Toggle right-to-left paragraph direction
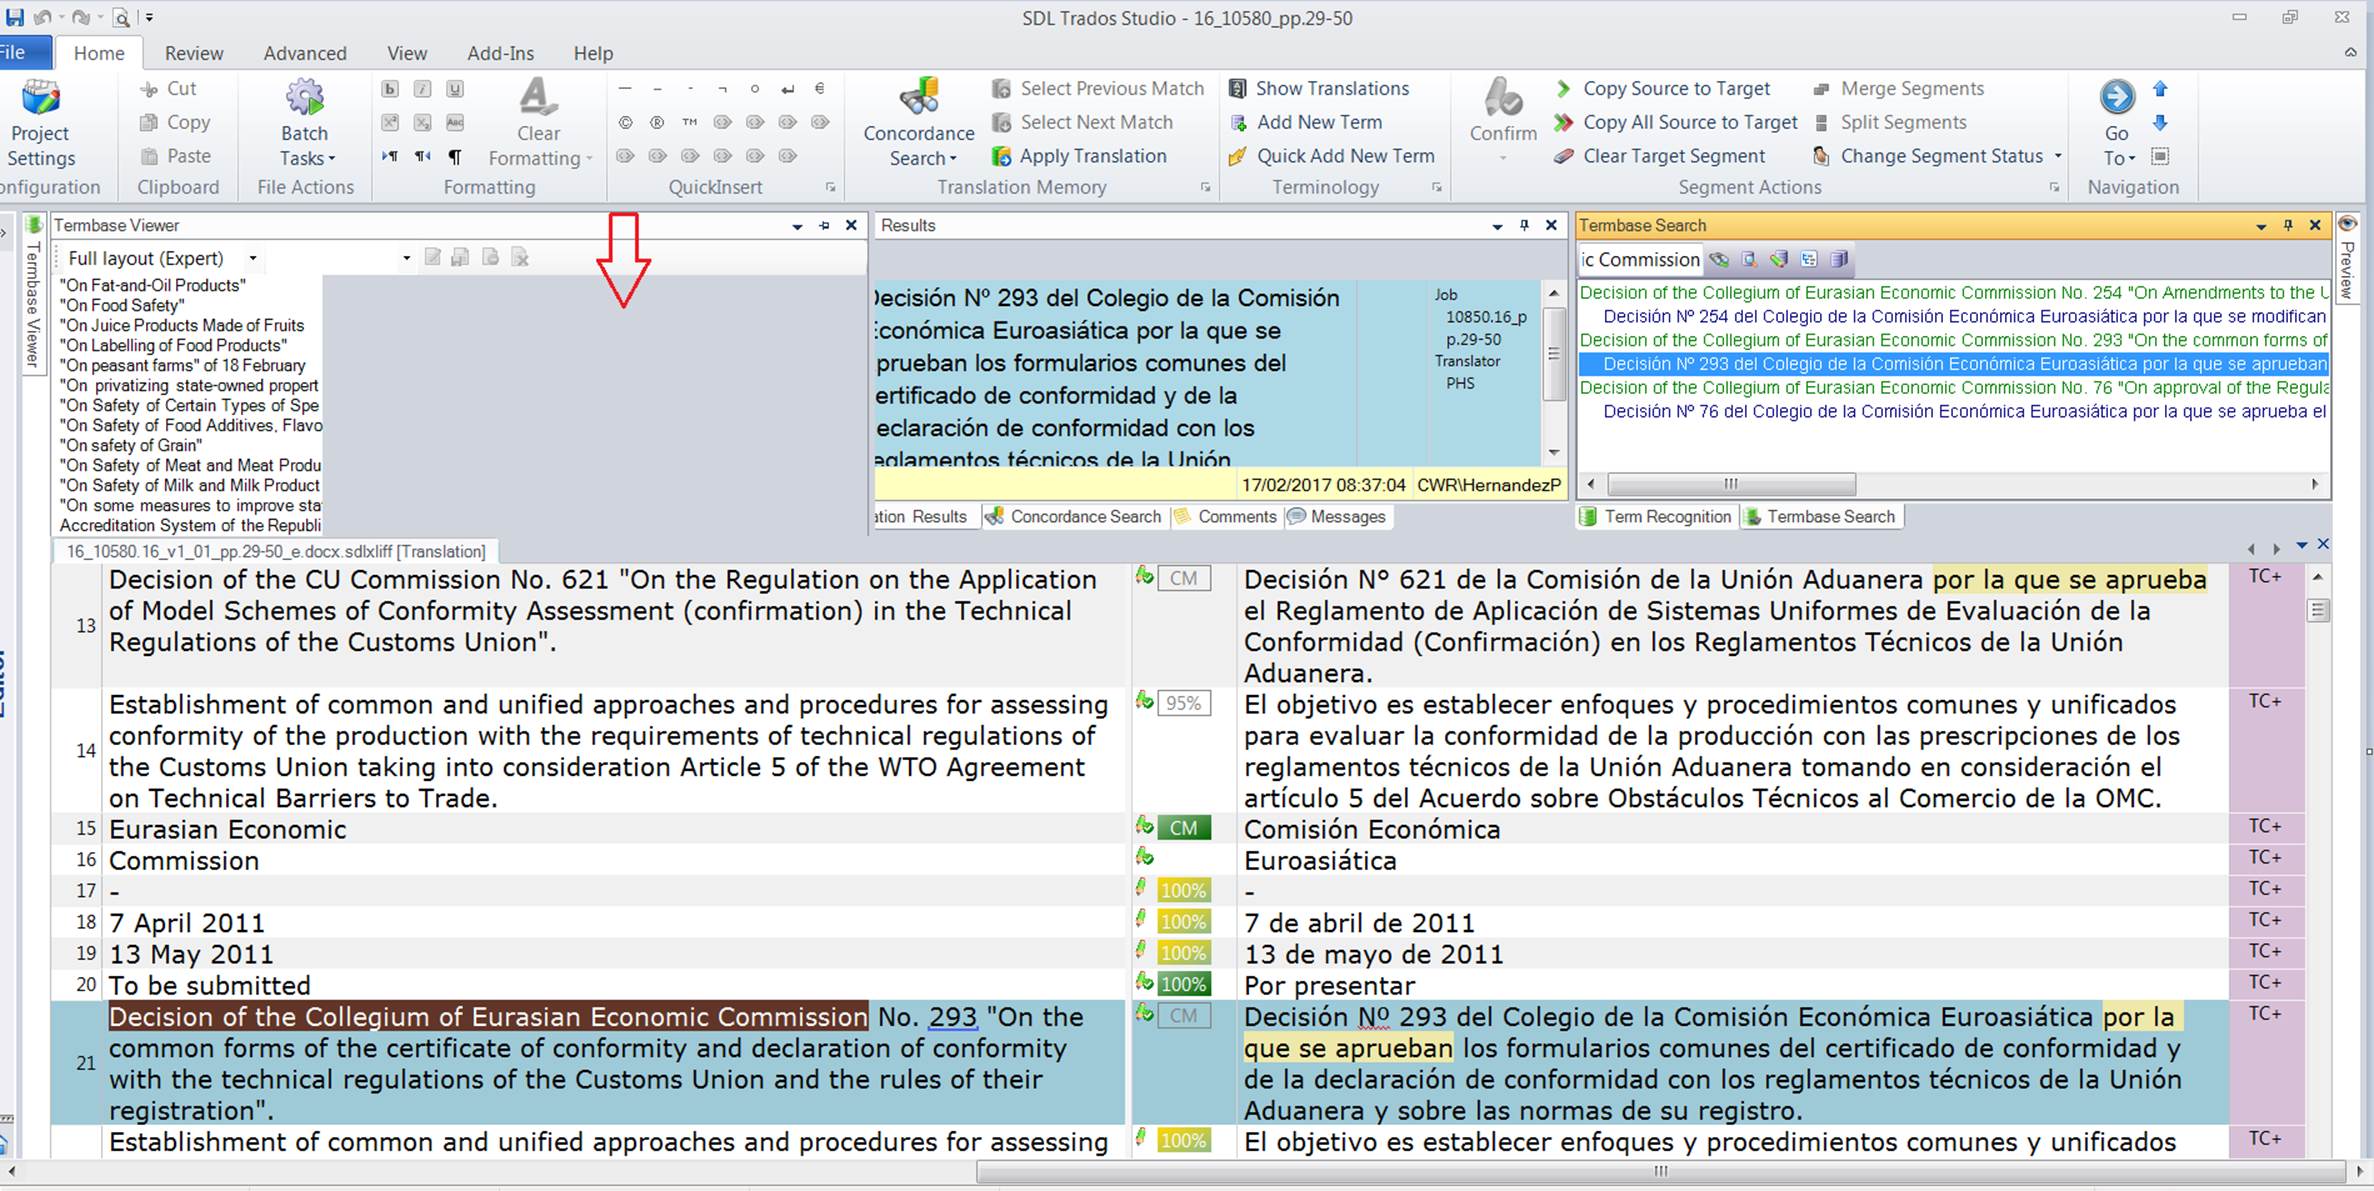Image resolution: width=2374 pixels, height=1191 pixels. [423, 156]
